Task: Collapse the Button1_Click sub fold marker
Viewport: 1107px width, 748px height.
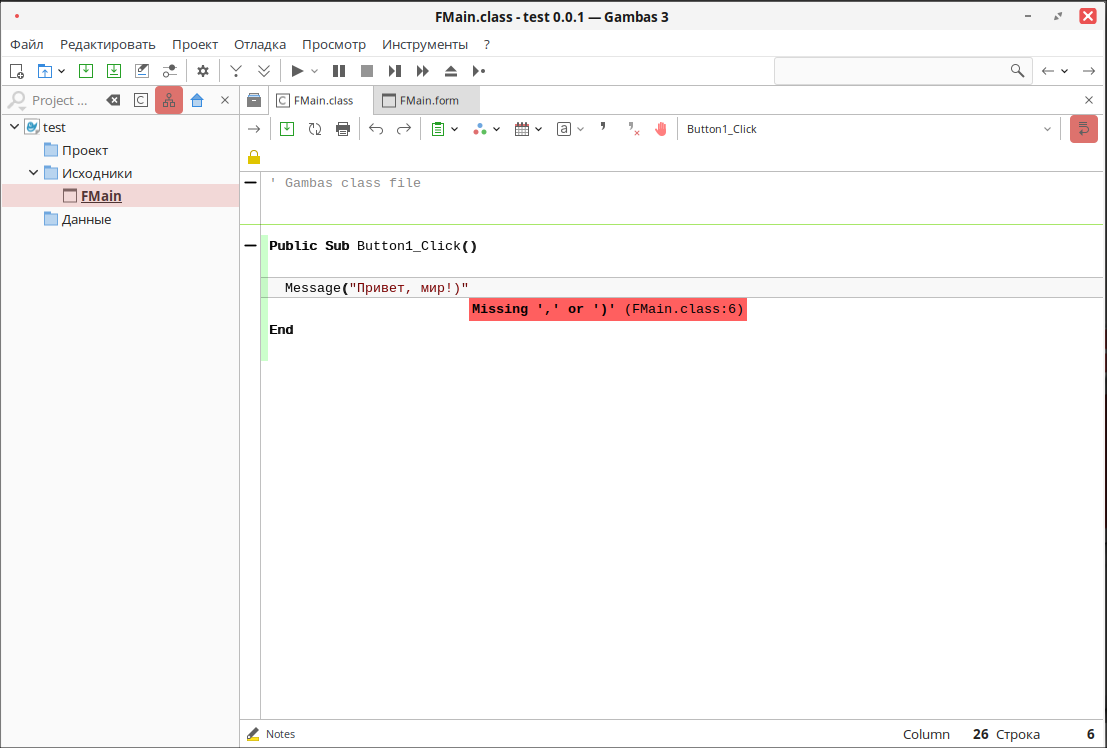Action: [x=250, y=246]
